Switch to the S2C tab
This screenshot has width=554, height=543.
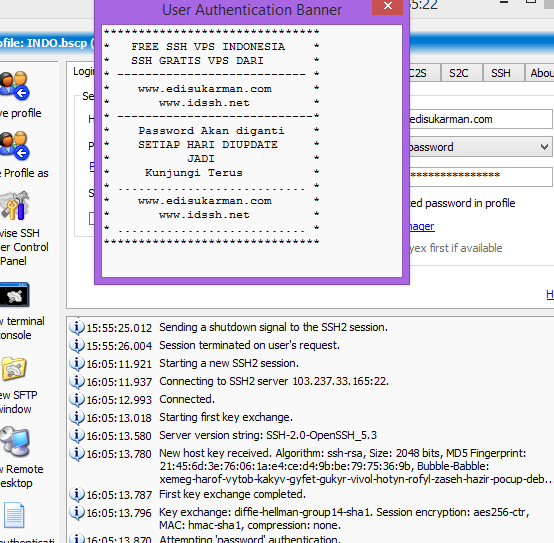pos(459,73)
